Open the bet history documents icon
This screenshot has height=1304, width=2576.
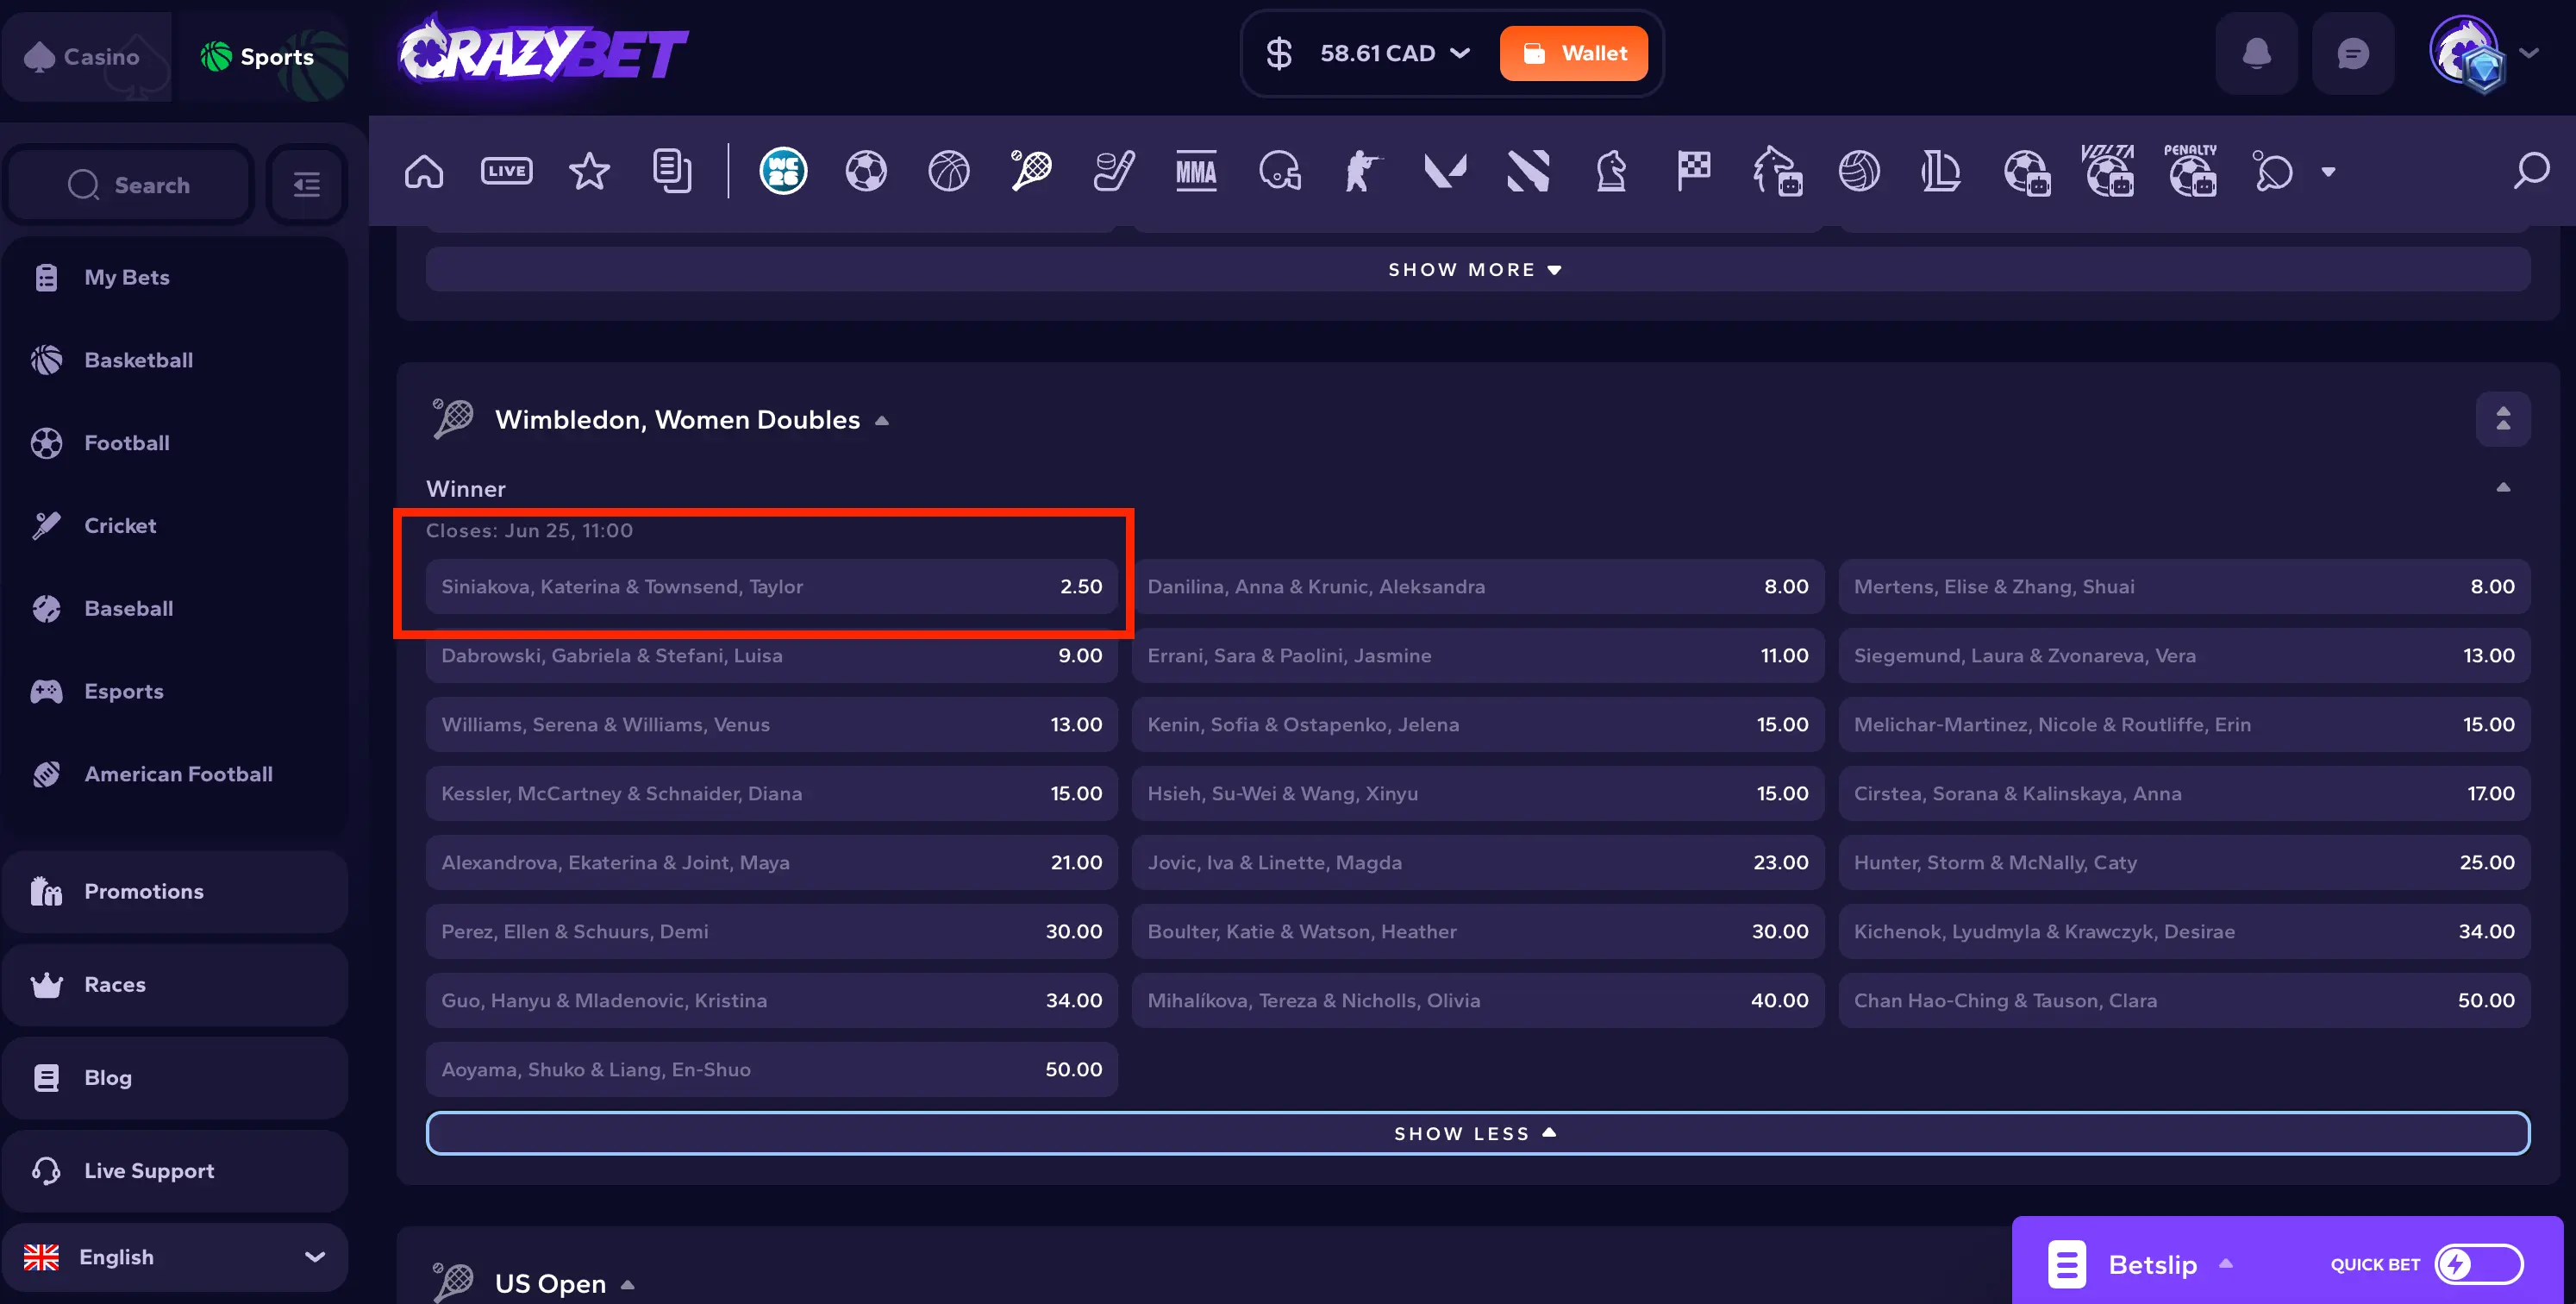[672, 171]
